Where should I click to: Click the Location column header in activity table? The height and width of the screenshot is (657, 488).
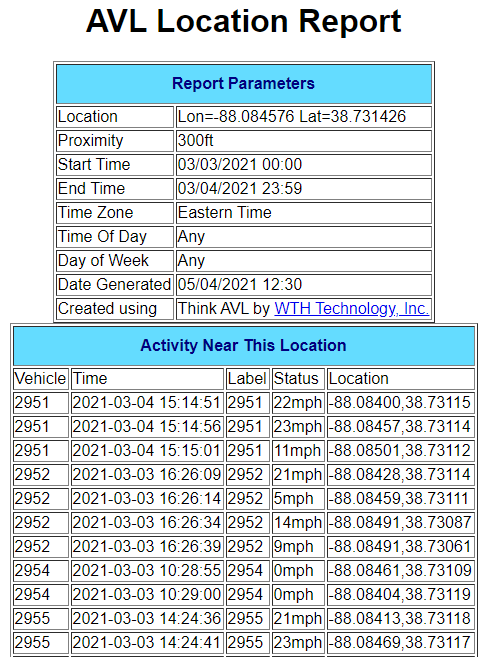(x=401, y=379)
